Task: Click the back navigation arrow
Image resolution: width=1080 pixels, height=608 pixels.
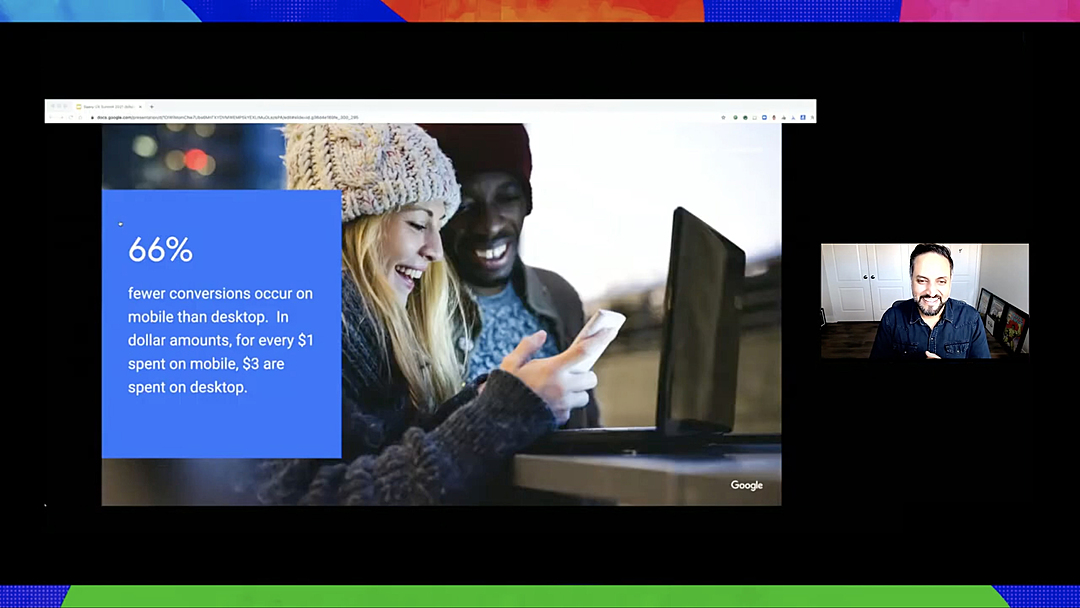Action: point(51,117)
